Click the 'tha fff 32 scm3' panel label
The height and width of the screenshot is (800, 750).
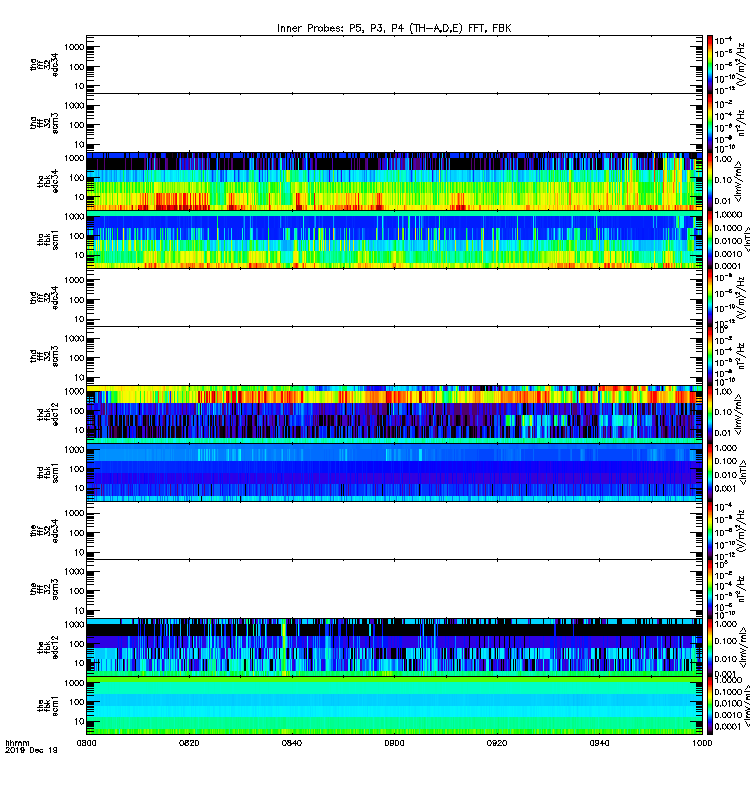[44, 123]
